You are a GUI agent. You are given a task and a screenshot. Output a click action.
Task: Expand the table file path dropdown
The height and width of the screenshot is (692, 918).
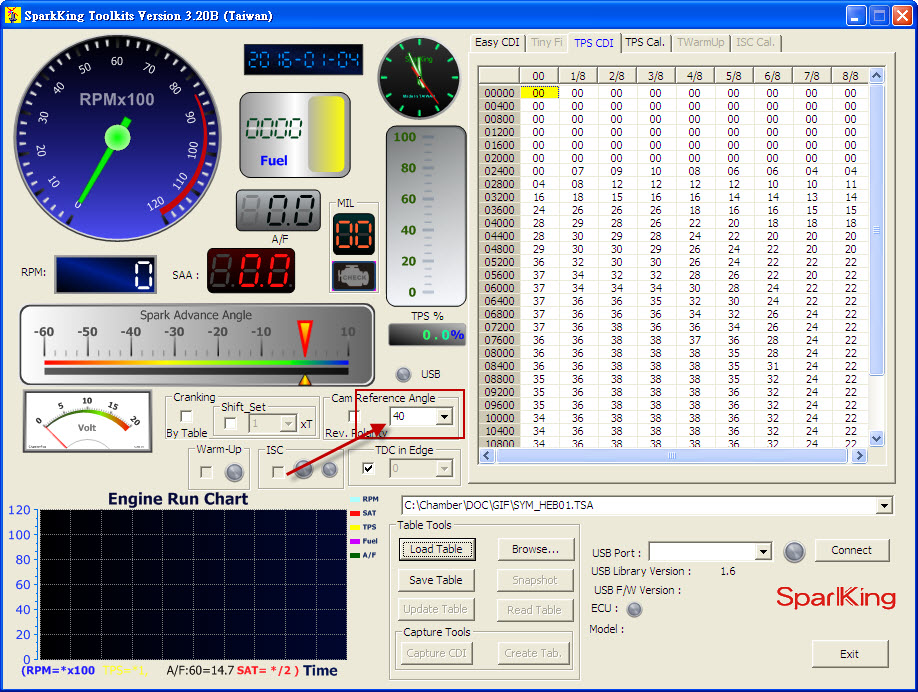[x=884, y=505]
